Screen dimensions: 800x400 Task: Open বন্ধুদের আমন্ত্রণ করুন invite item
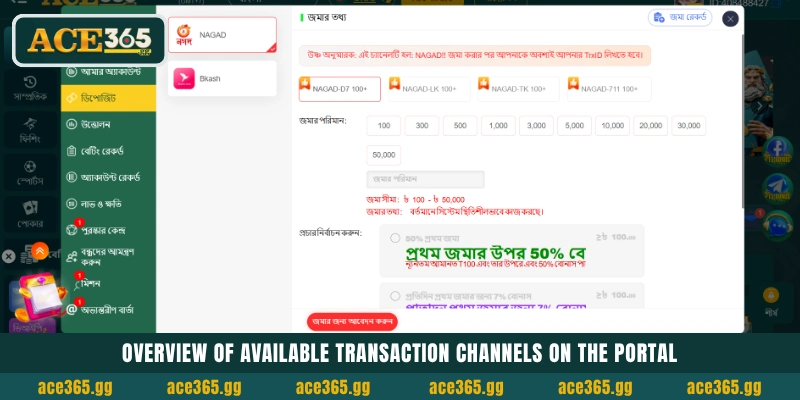coord(108,257)
